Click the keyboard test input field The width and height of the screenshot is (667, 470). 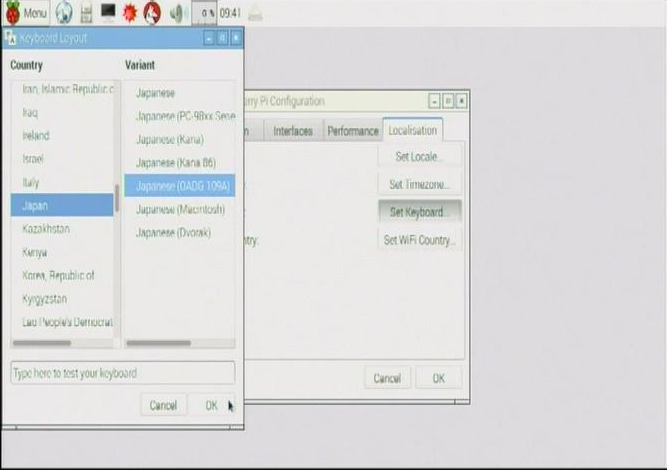coord(123,373)
